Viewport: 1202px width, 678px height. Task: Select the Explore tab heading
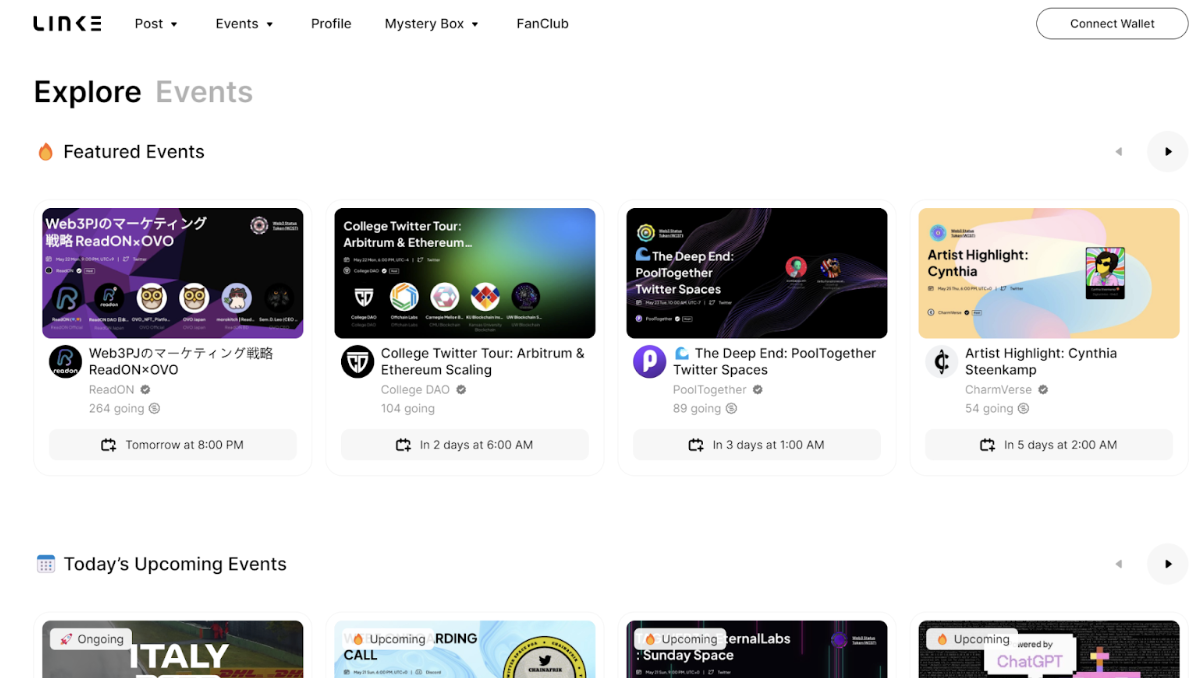[x=88, y=92]
